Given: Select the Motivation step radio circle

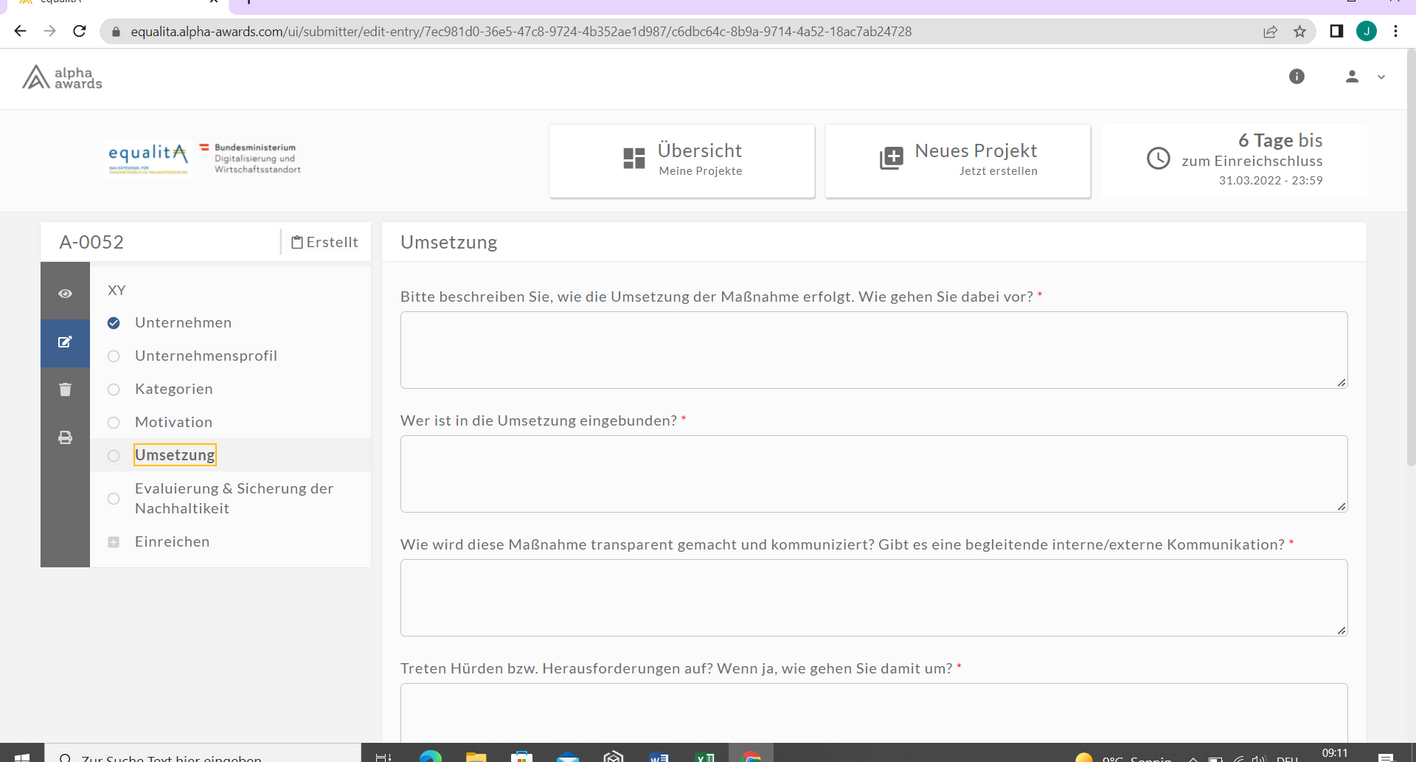Looking at the screenshot, I should [x=114, y=422].
